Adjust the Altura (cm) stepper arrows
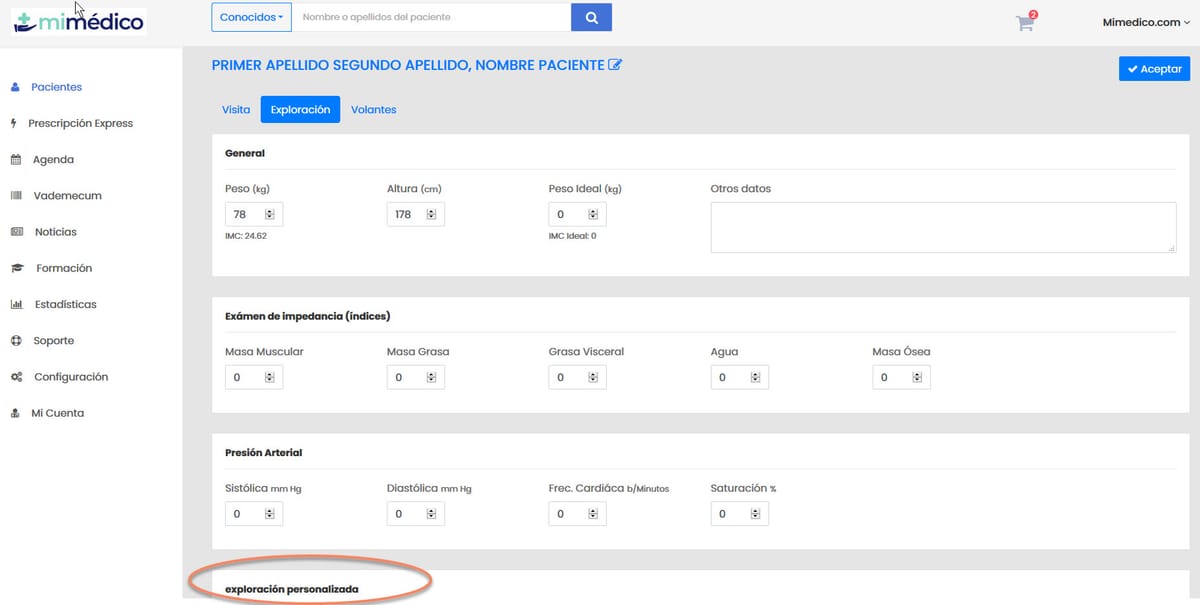Viewport: 1200px width, 605px height. pyautogui.click(x=431, y=215)
